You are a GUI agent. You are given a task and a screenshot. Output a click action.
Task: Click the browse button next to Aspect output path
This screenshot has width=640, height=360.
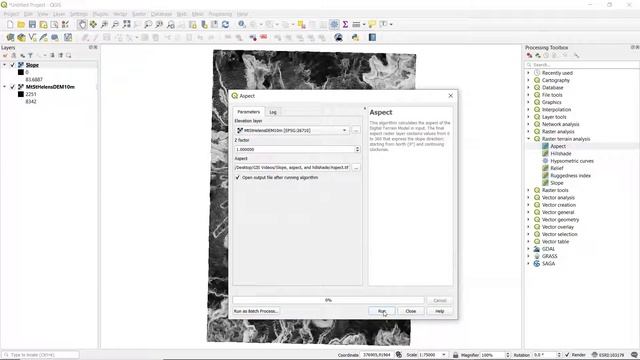pos(356,168)
